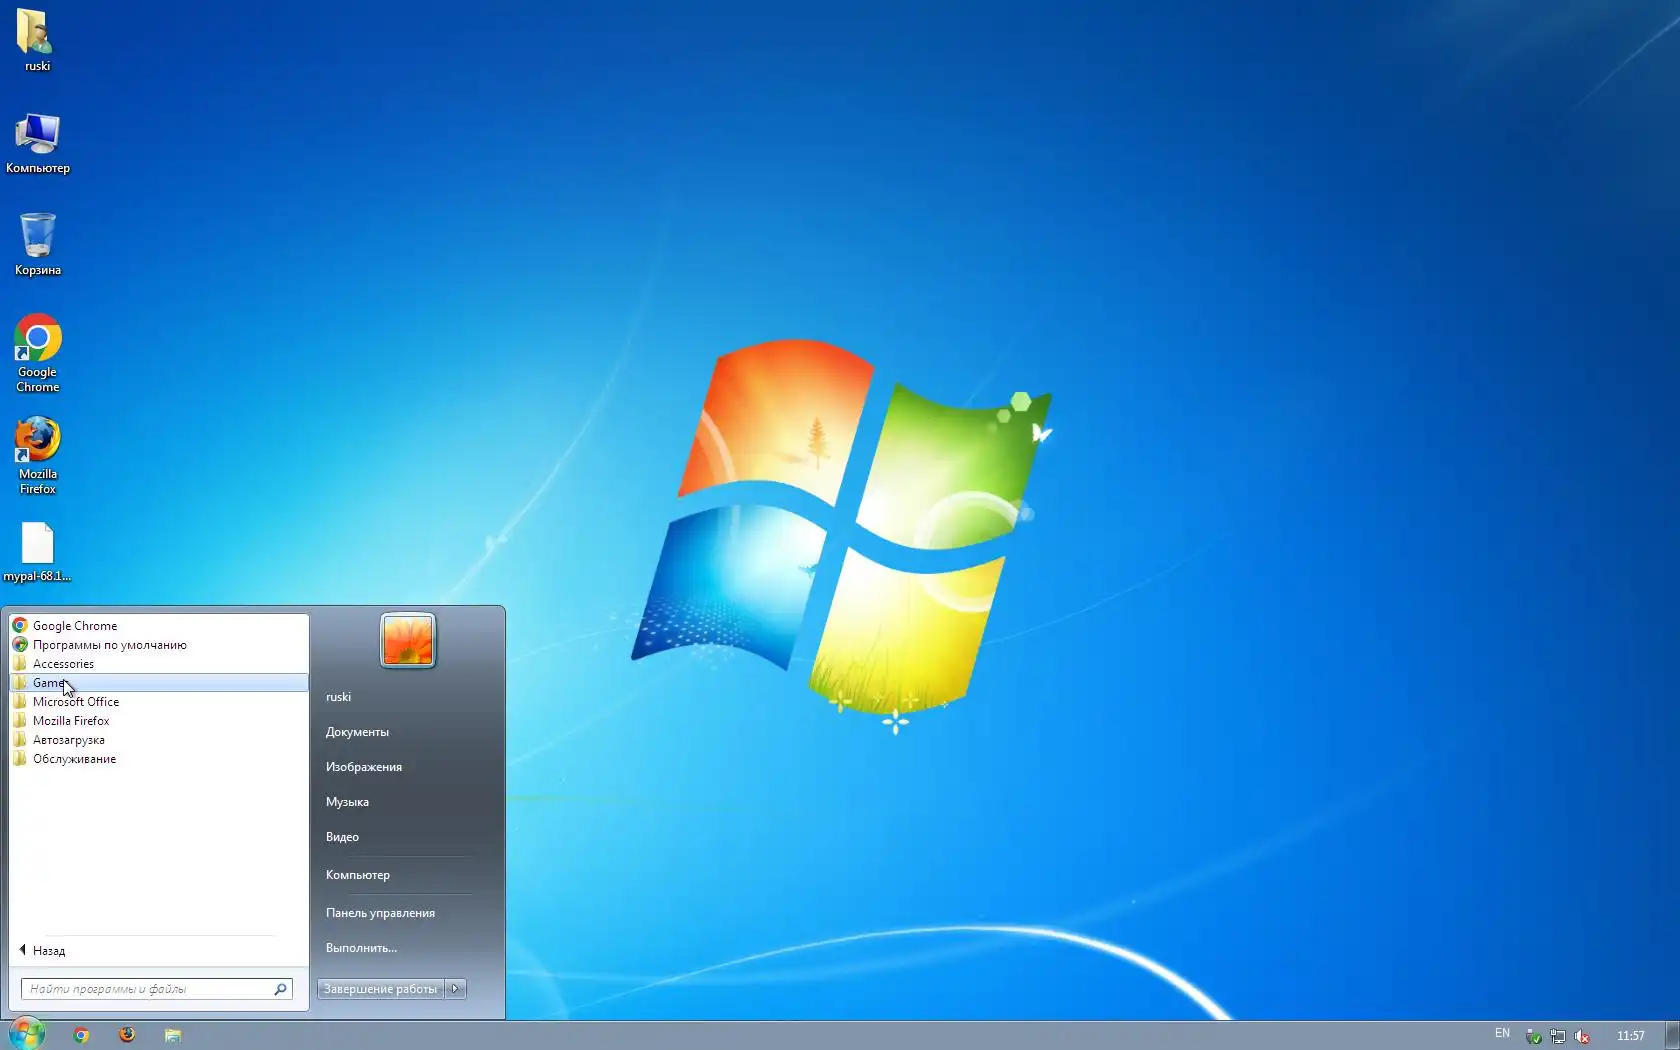Select the Mozilla Firefox desktop shortcut
Viewport: 1680px width, 1050px height.
coord(37,456)
